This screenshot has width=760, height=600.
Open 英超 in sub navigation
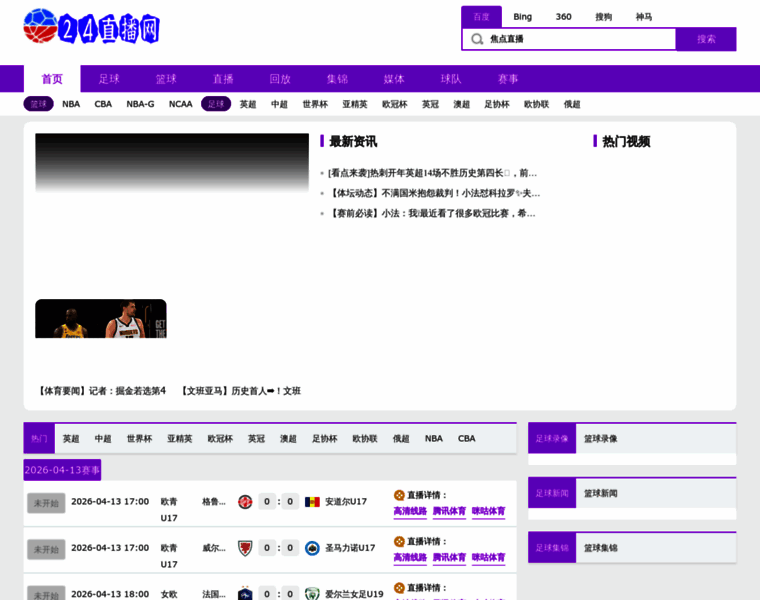(248, 104)
